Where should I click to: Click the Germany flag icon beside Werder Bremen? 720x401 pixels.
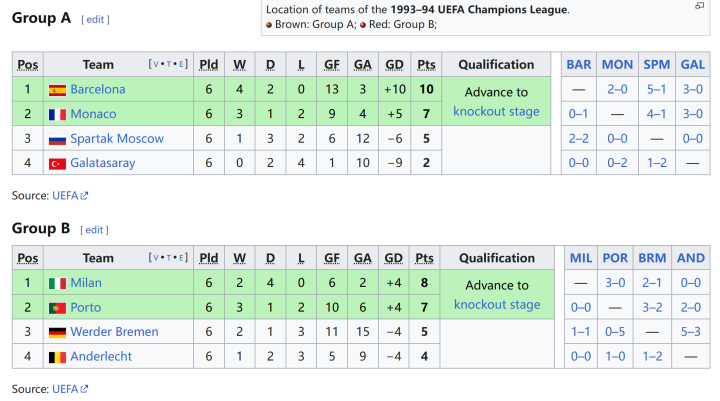click(x=57, y=332)
